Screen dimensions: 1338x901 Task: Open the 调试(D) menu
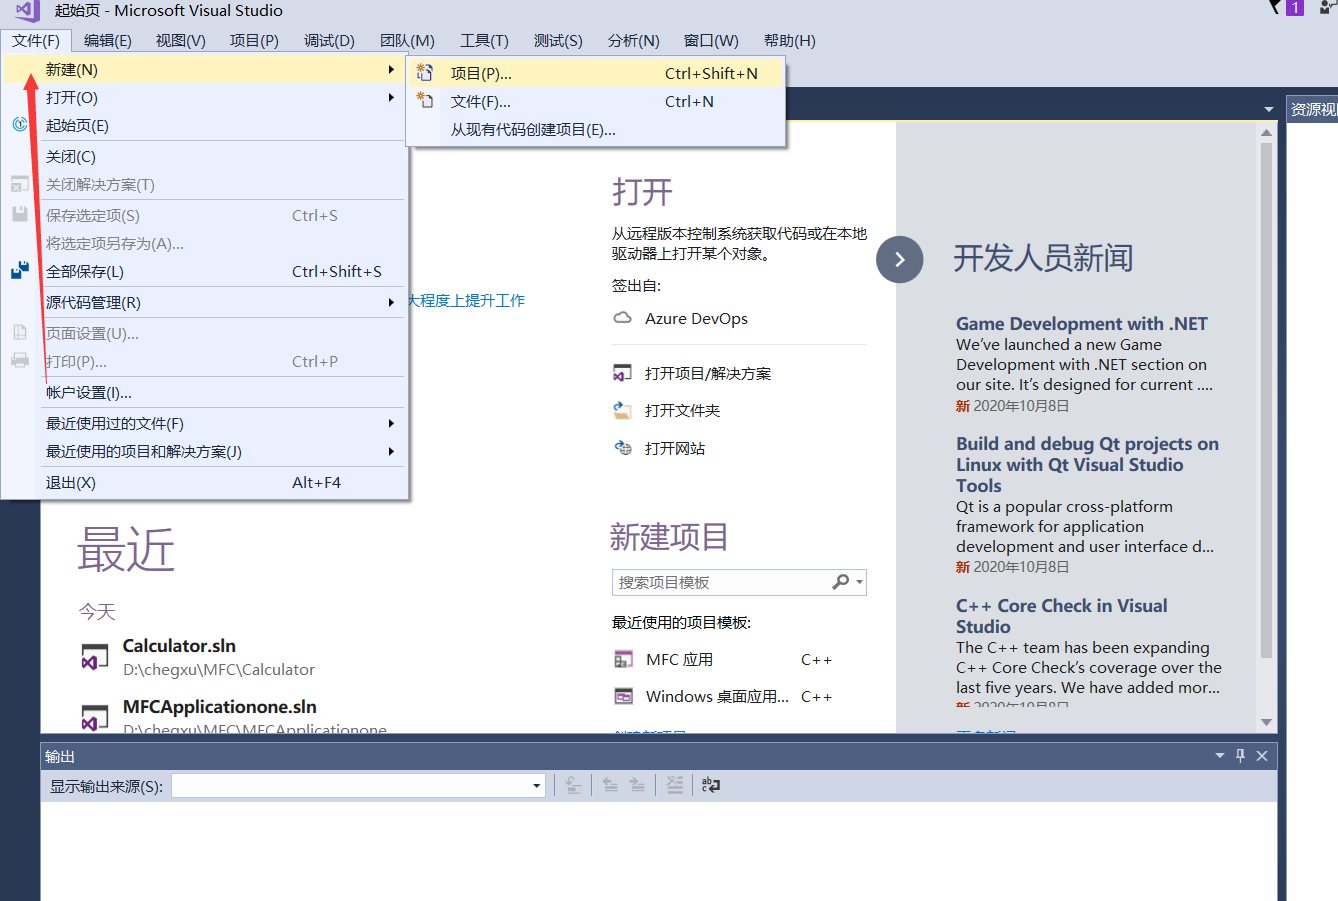coord(330,41)
